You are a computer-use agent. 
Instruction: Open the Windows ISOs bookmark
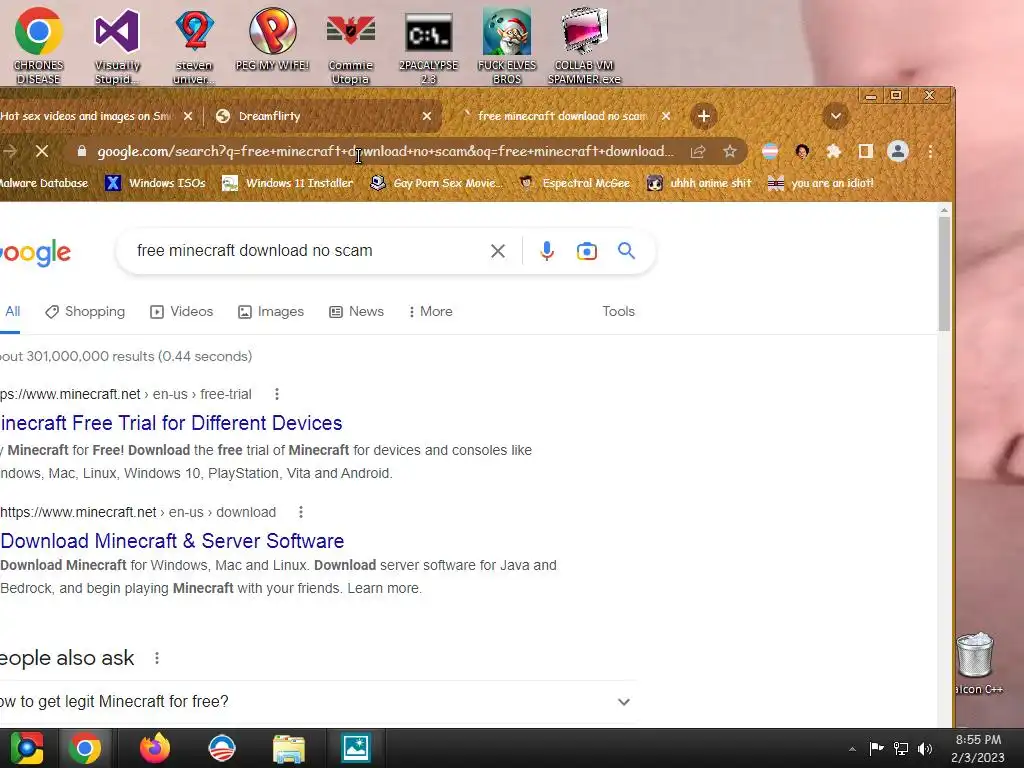(x=155, y=184)
